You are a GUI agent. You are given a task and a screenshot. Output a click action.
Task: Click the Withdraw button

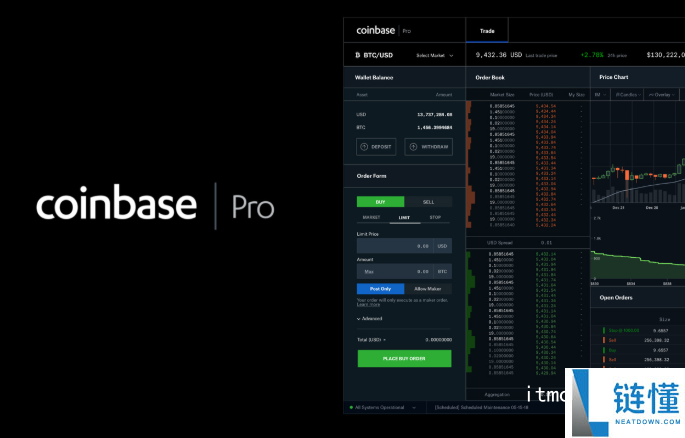tap(429, 147)
